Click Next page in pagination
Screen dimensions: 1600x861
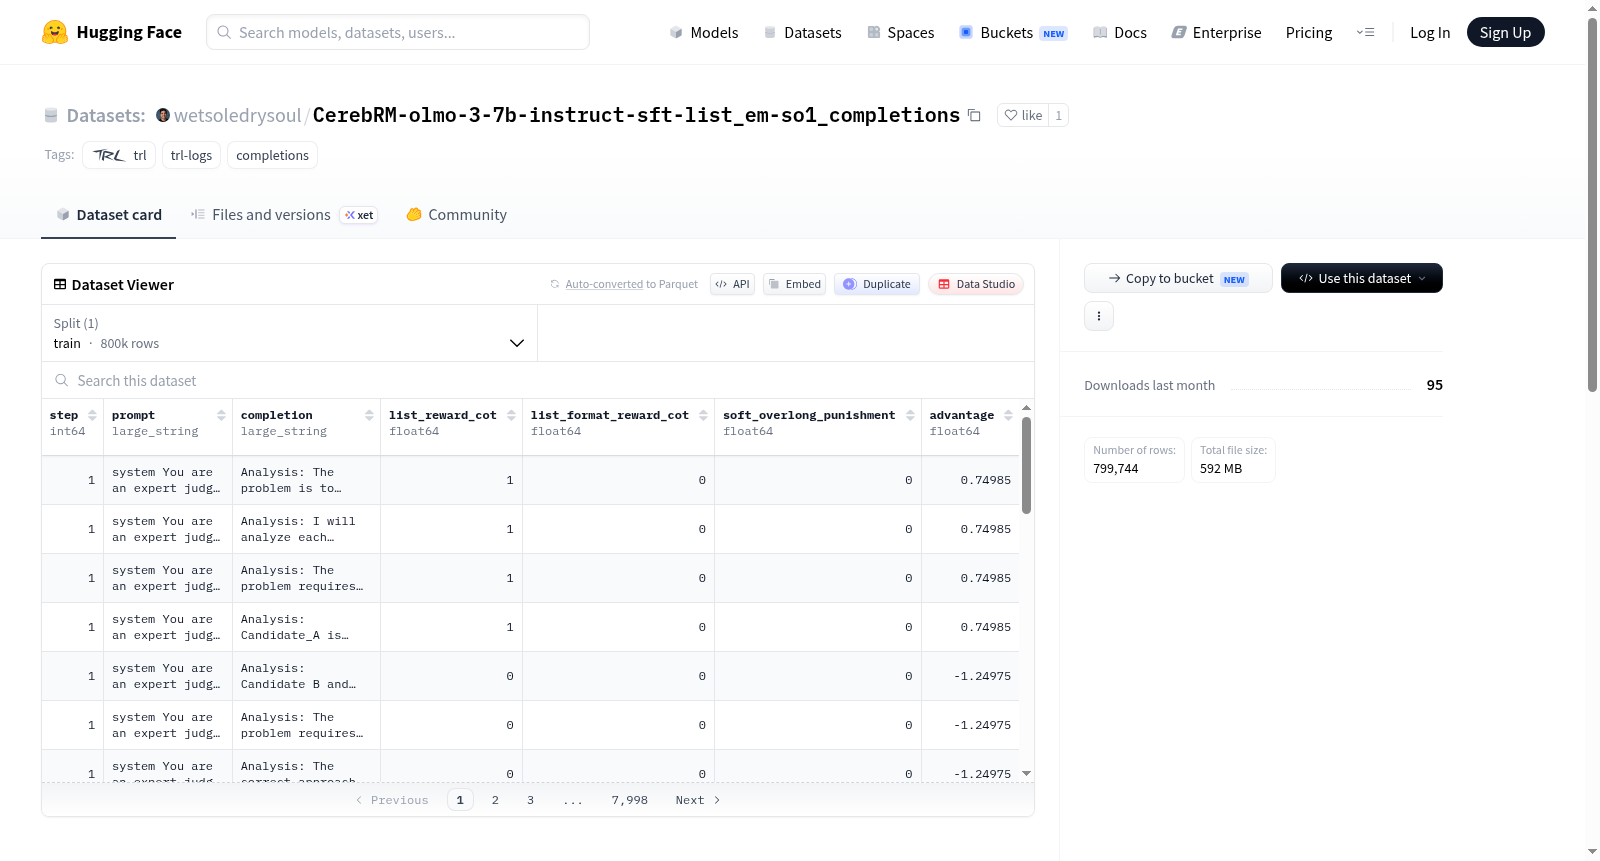click(697, 800)
